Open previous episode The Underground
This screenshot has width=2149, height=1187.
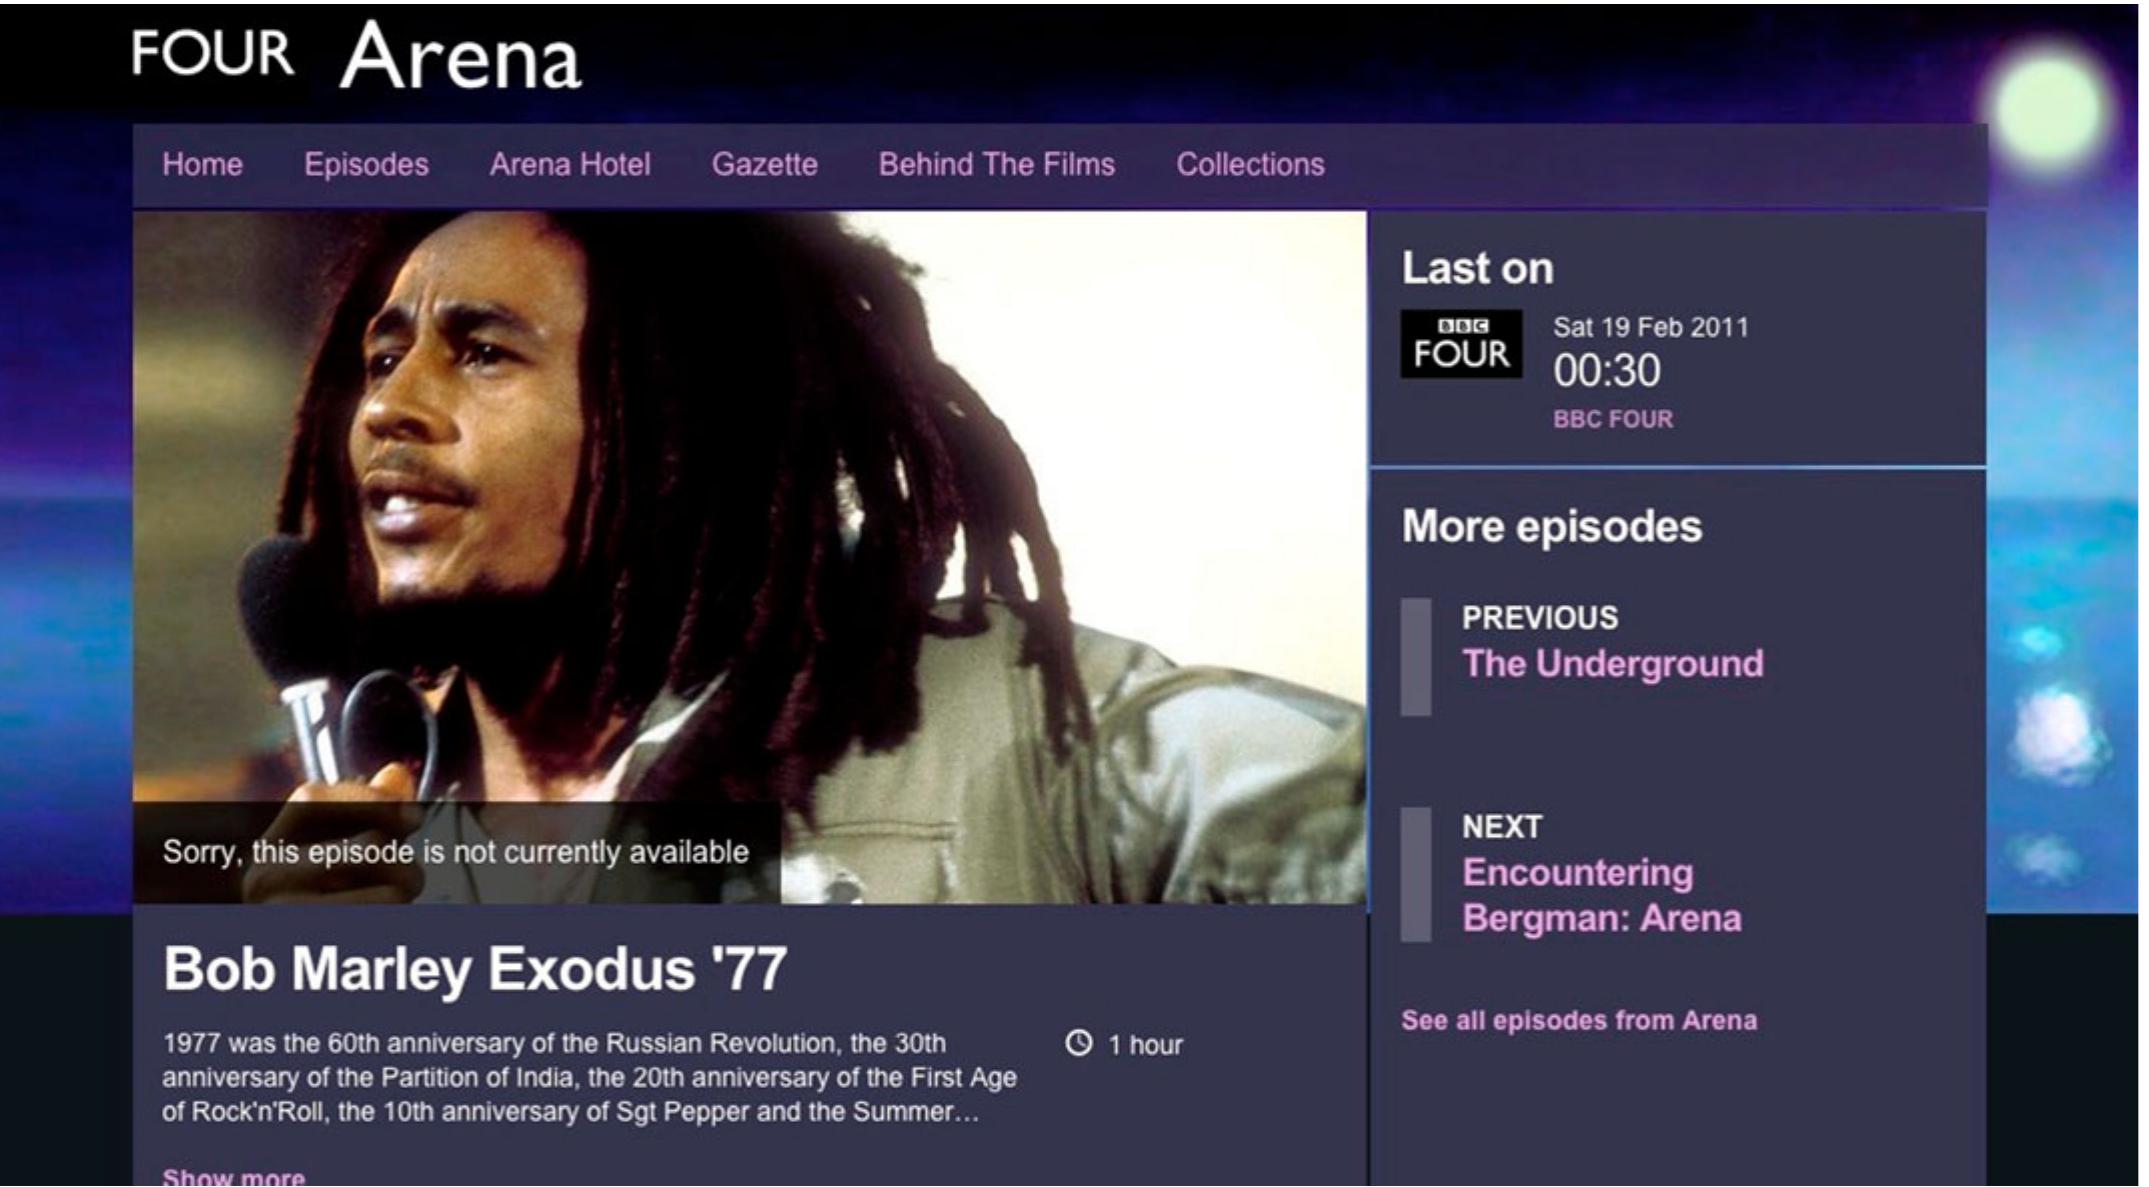[x=1612, y=663]
